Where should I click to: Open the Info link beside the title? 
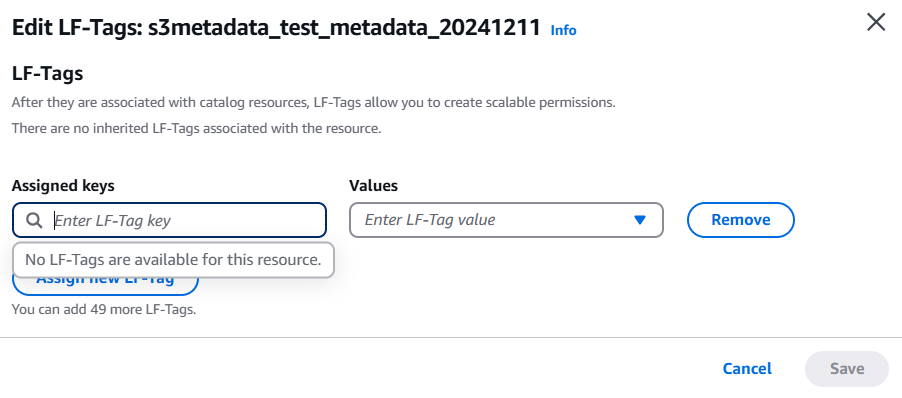click(x=563, y=30)
